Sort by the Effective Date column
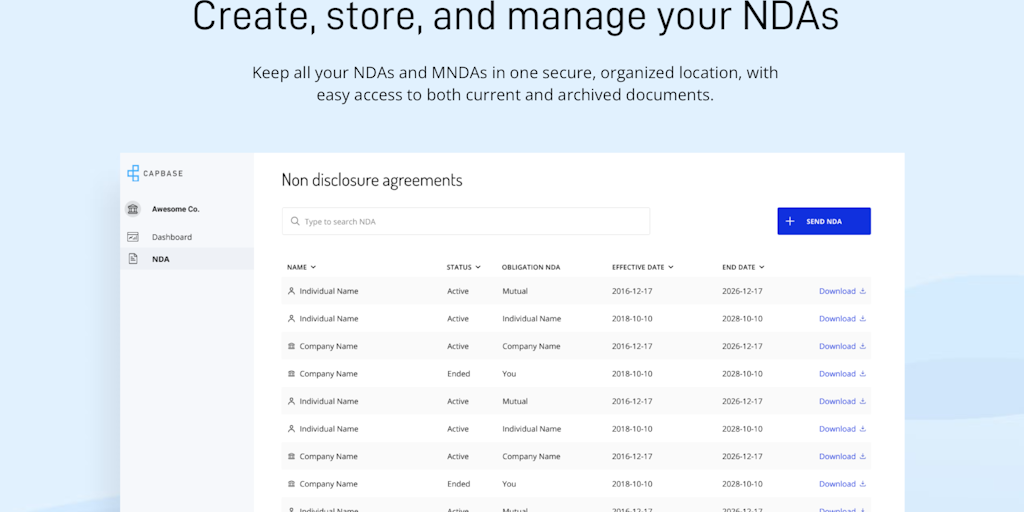Screen dimensions: 1024x512 click(x=642, y=267)
